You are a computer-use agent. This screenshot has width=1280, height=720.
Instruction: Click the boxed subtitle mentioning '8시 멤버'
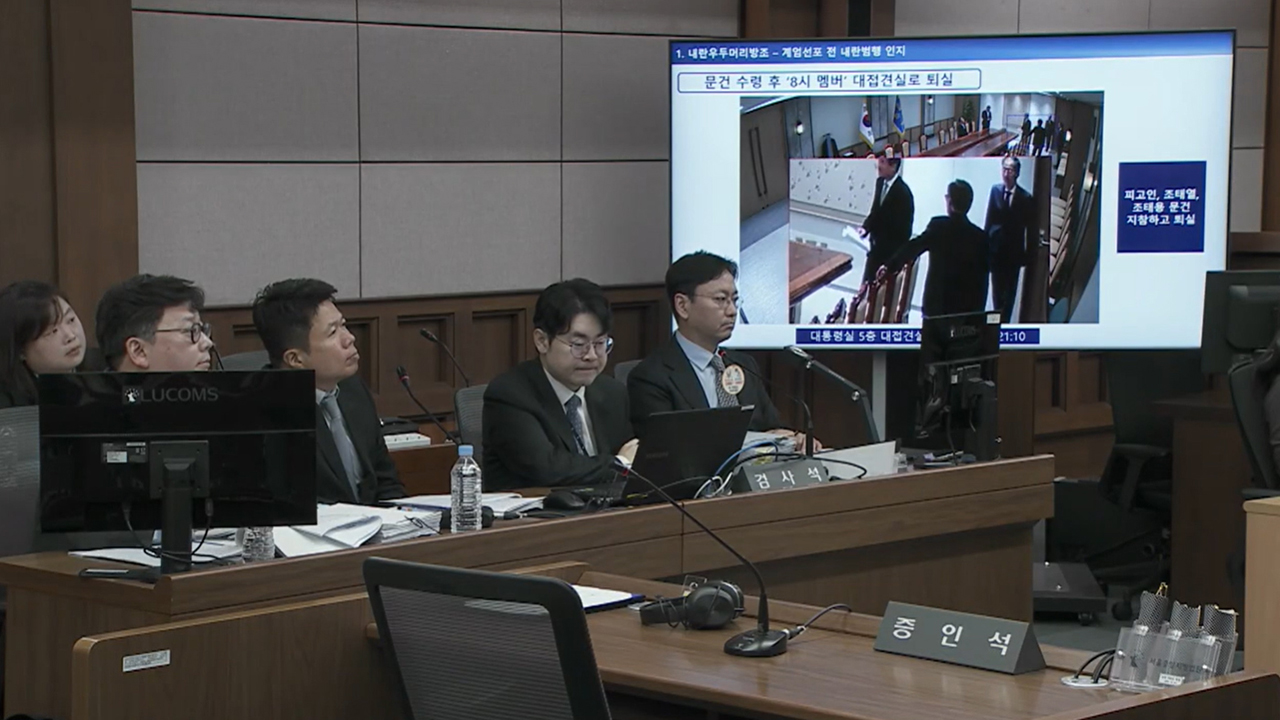point(829,80)
